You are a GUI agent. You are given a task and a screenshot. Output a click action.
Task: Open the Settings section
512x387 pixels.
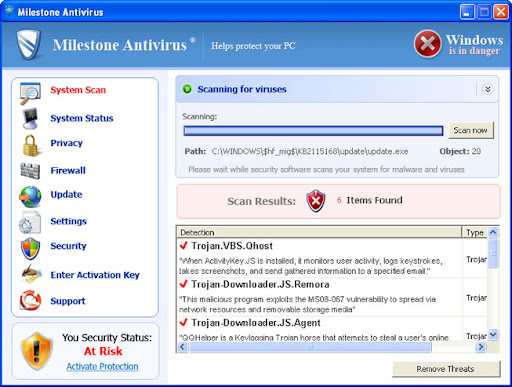(x=68, y=221)
